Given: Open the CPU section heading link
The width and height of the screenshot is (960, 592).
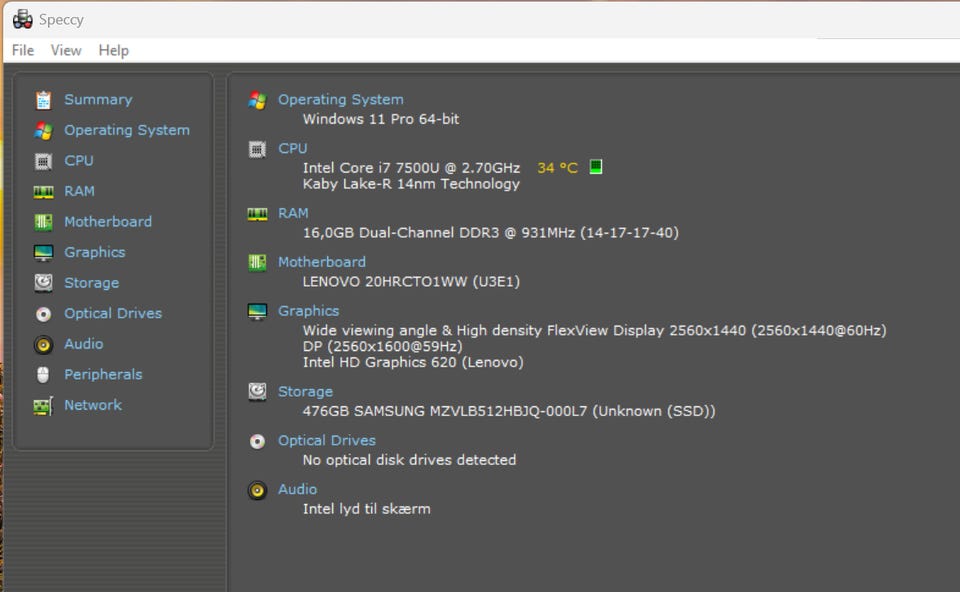Looking at the screenshot, I should tap(292, 148).
